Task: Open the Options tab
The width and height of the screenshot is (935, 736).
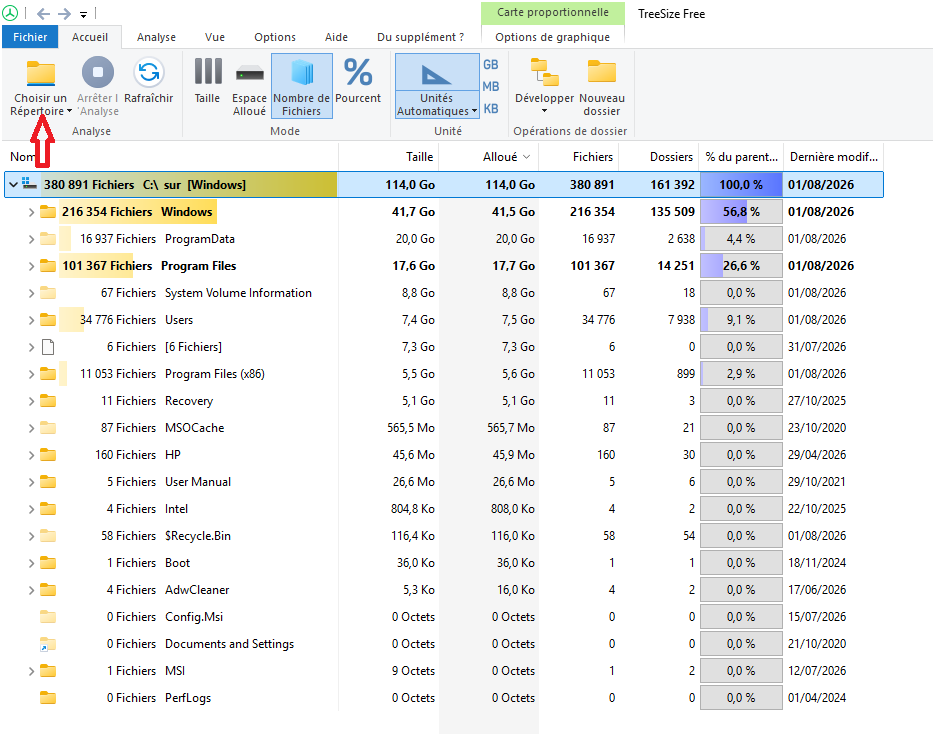Action: 275,37
